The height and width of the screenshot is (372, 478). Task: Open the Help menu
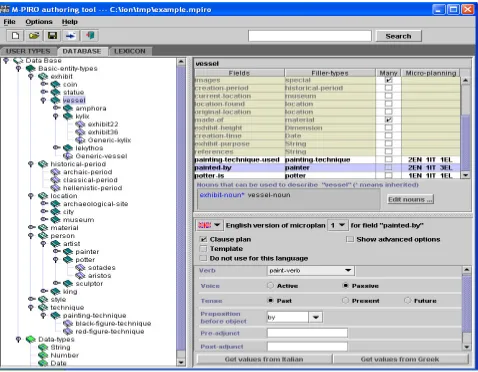coord(70,22)
